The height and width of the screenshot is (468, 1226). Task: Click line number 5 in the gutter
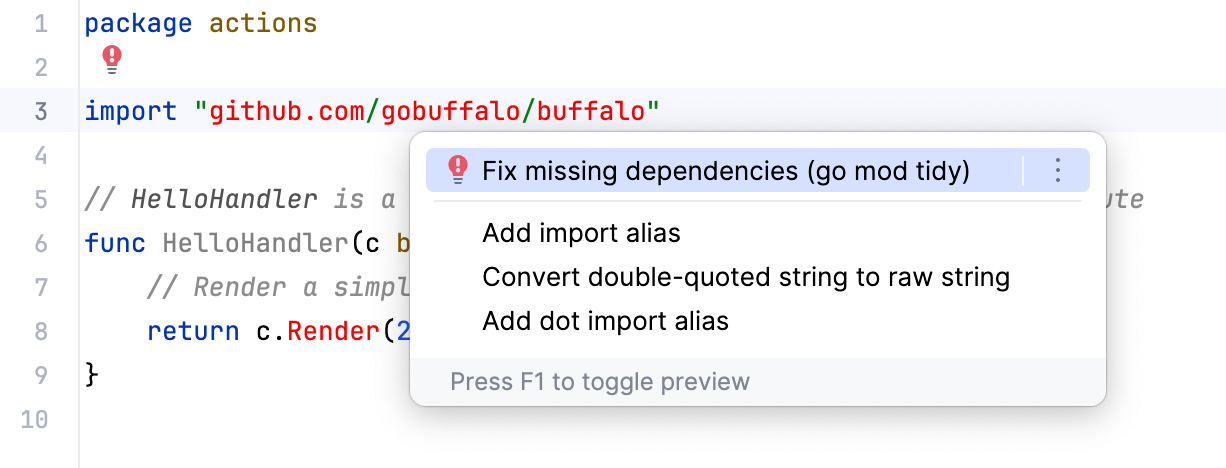point(41,199)
